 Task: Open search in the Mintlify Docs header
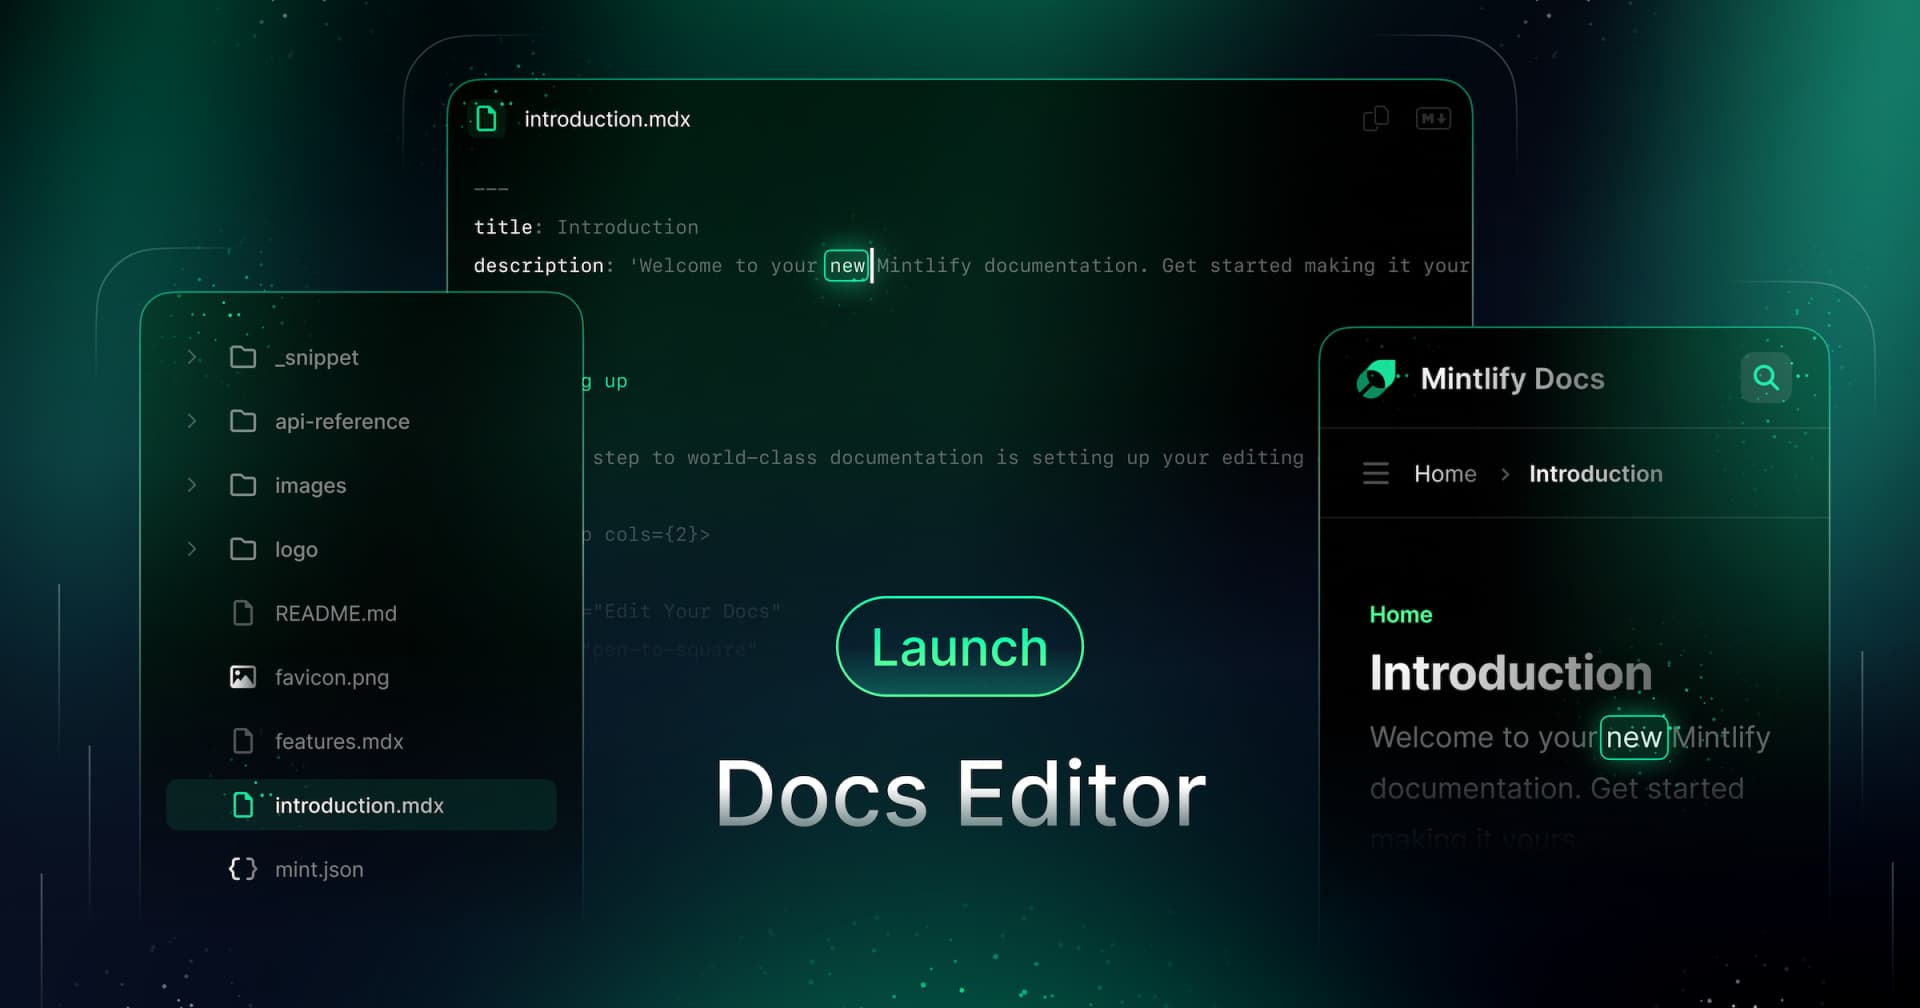tap(1766, 378)
